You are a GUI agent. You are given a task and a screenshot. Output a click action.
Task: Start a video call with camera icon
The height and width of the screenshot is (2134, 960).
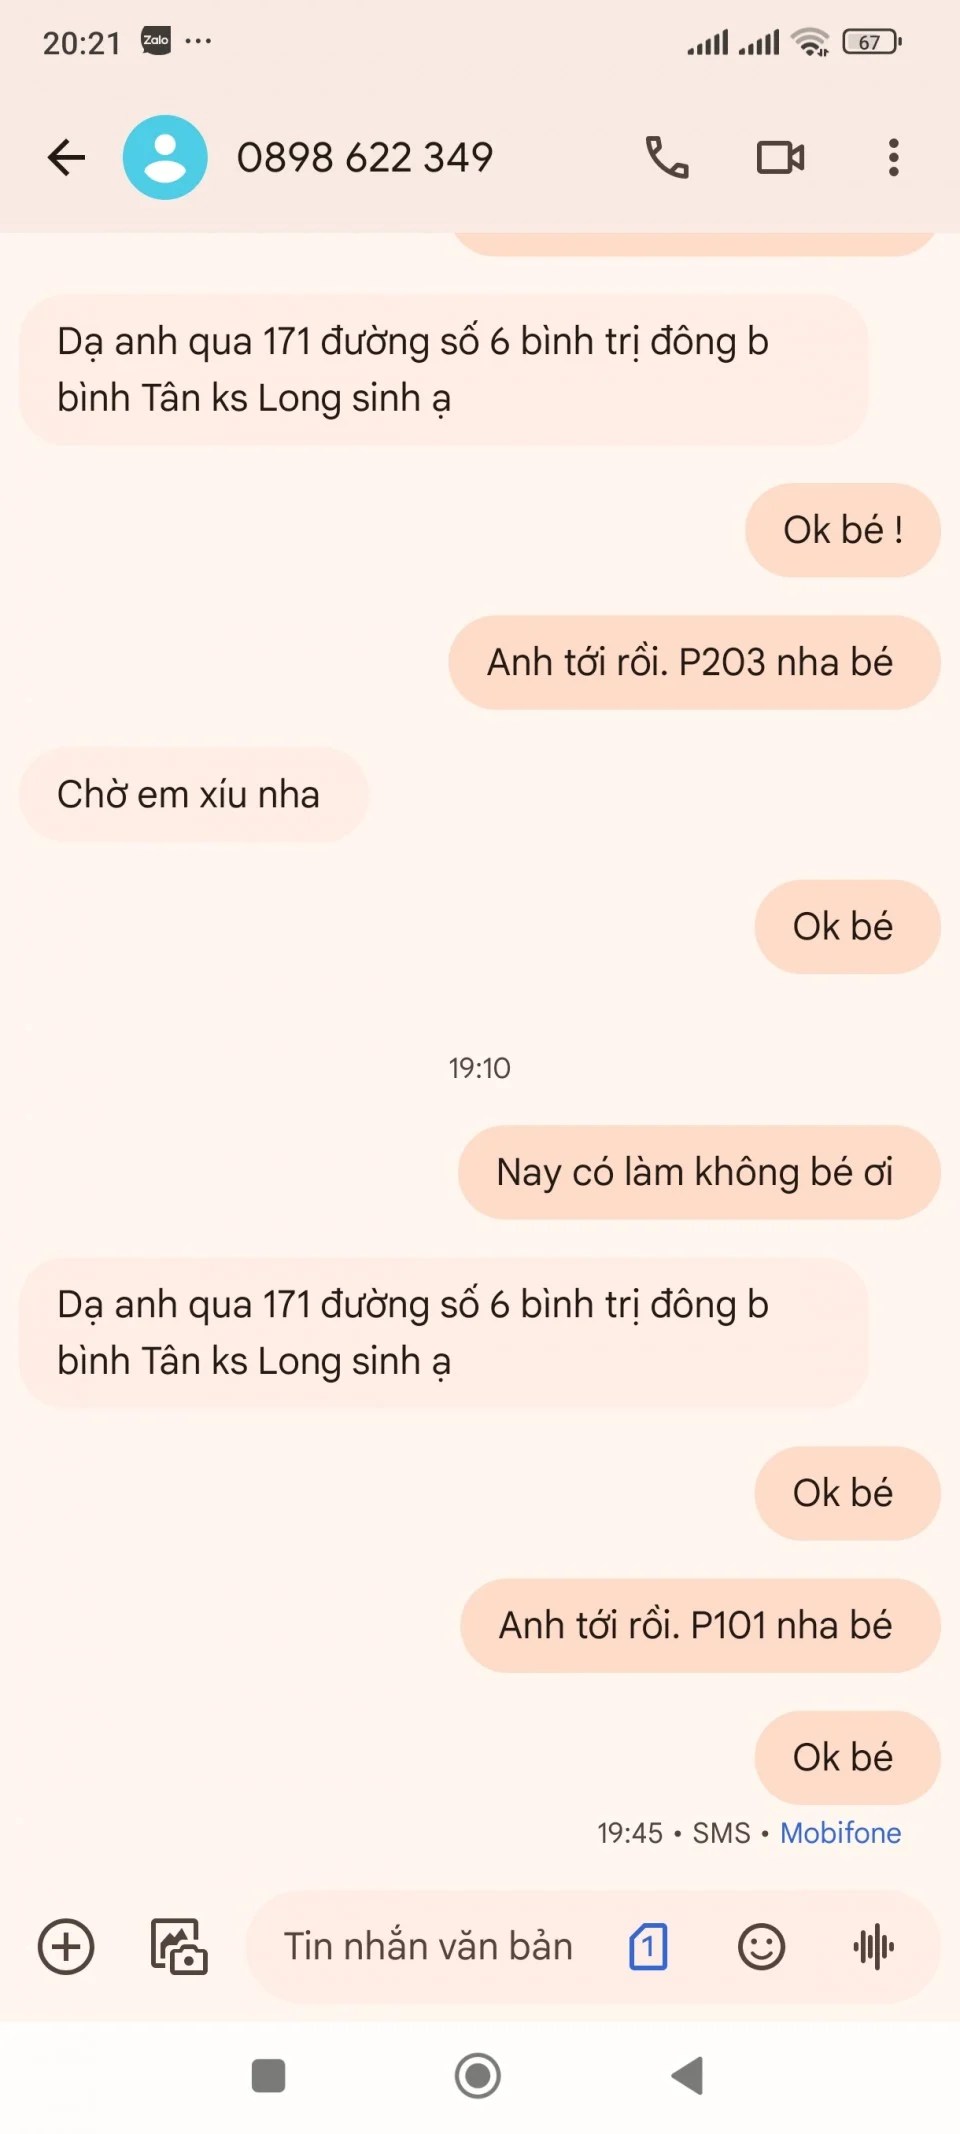780,157
